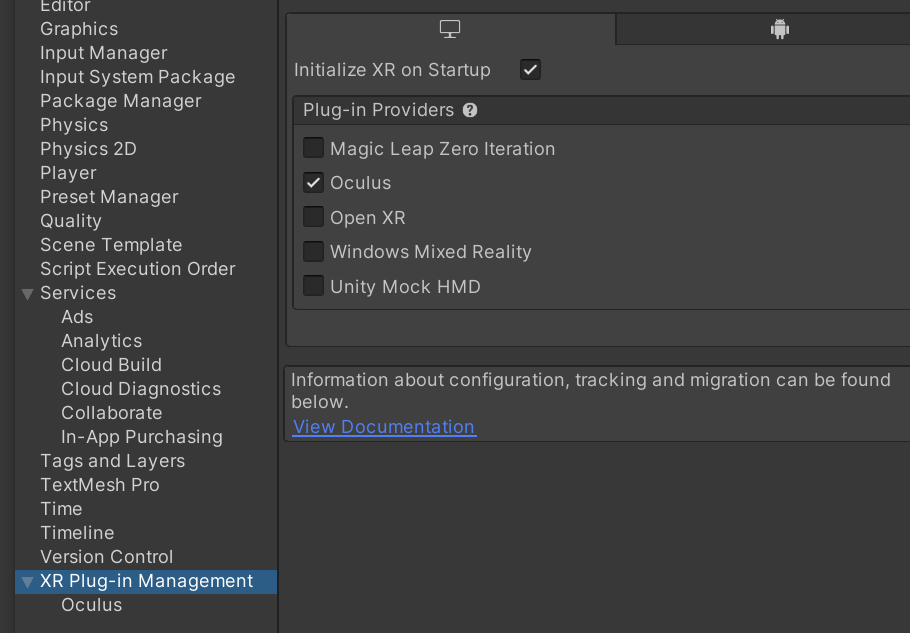Select Package Manager settings

coord(120,100)
